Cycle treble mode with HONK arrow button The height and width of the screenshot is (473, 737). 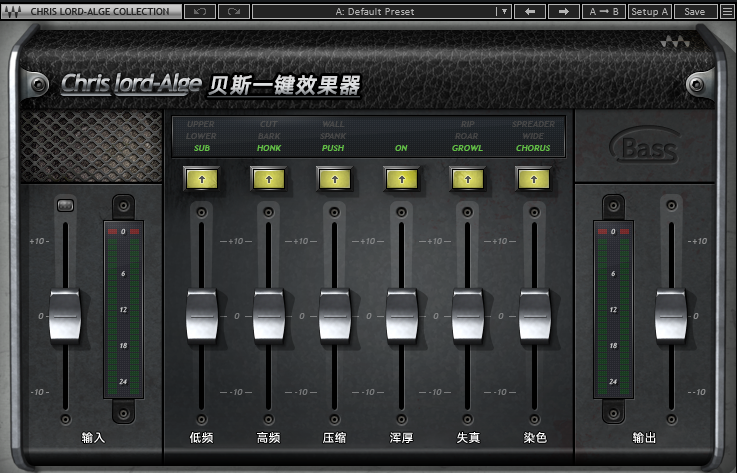point(269,179)
